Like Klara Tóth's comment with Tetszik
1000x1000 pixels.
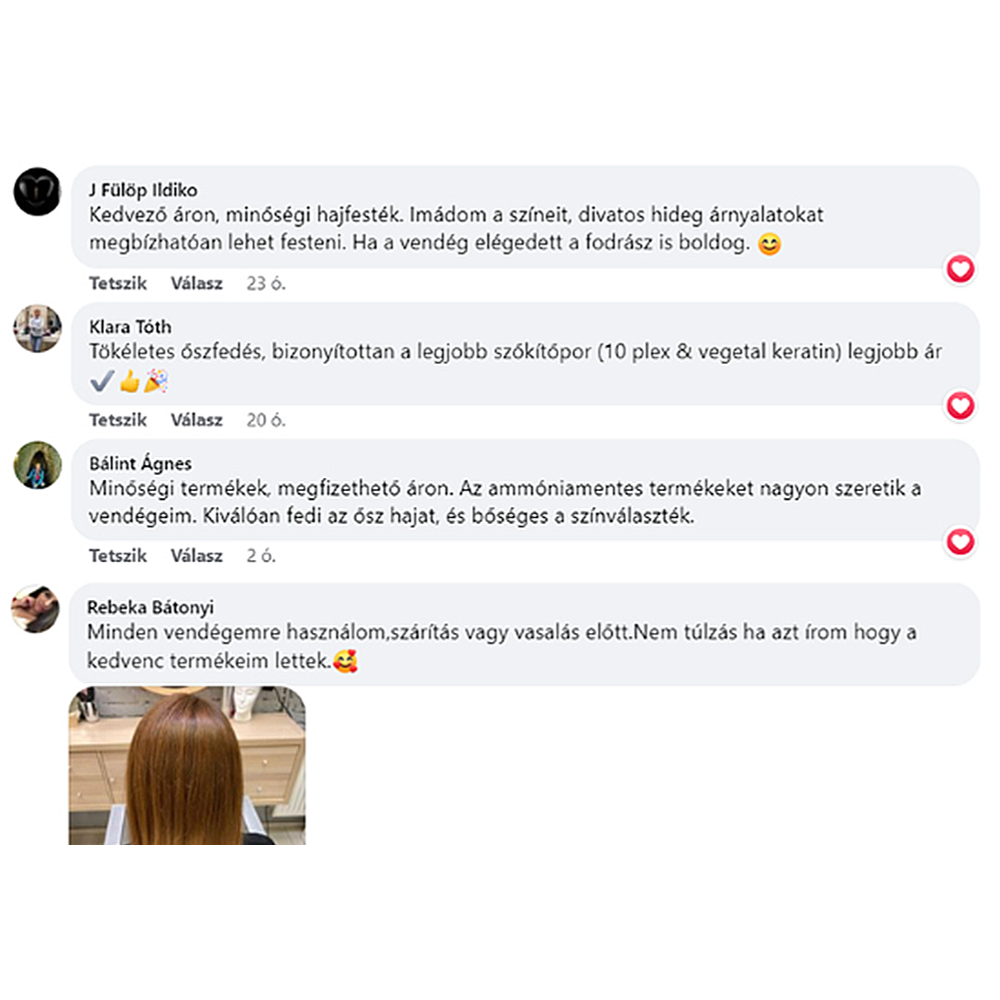tap(118, 420)
